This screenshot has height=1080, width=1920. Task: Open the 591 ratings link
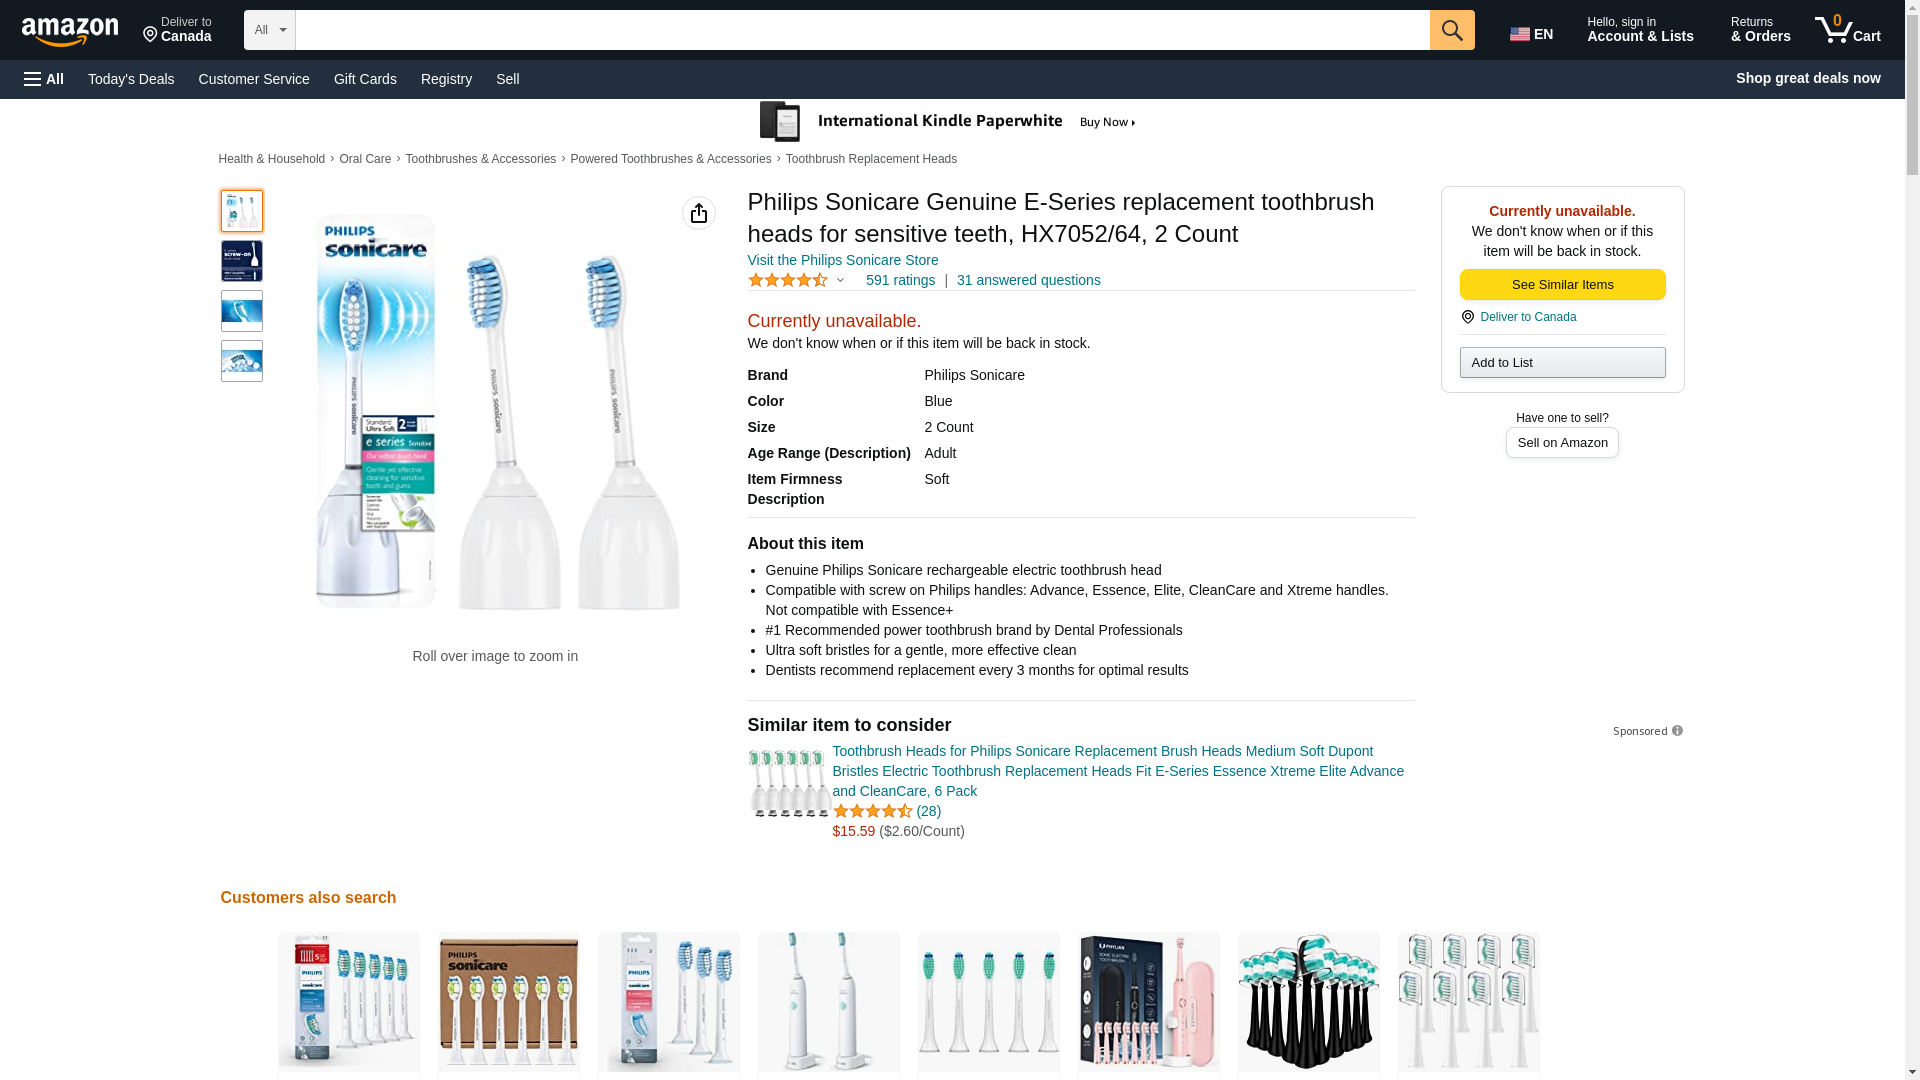900,281
